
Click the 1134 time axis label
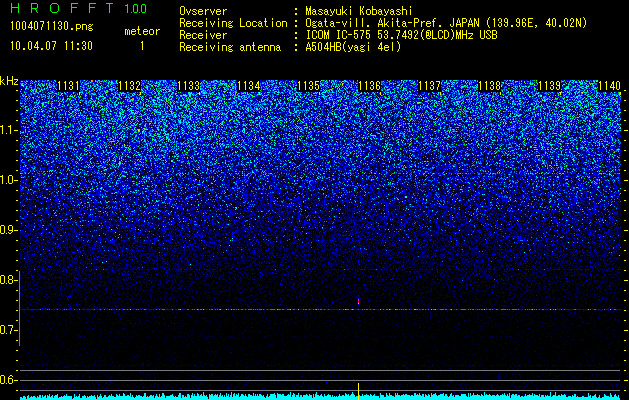click(249, 86)
